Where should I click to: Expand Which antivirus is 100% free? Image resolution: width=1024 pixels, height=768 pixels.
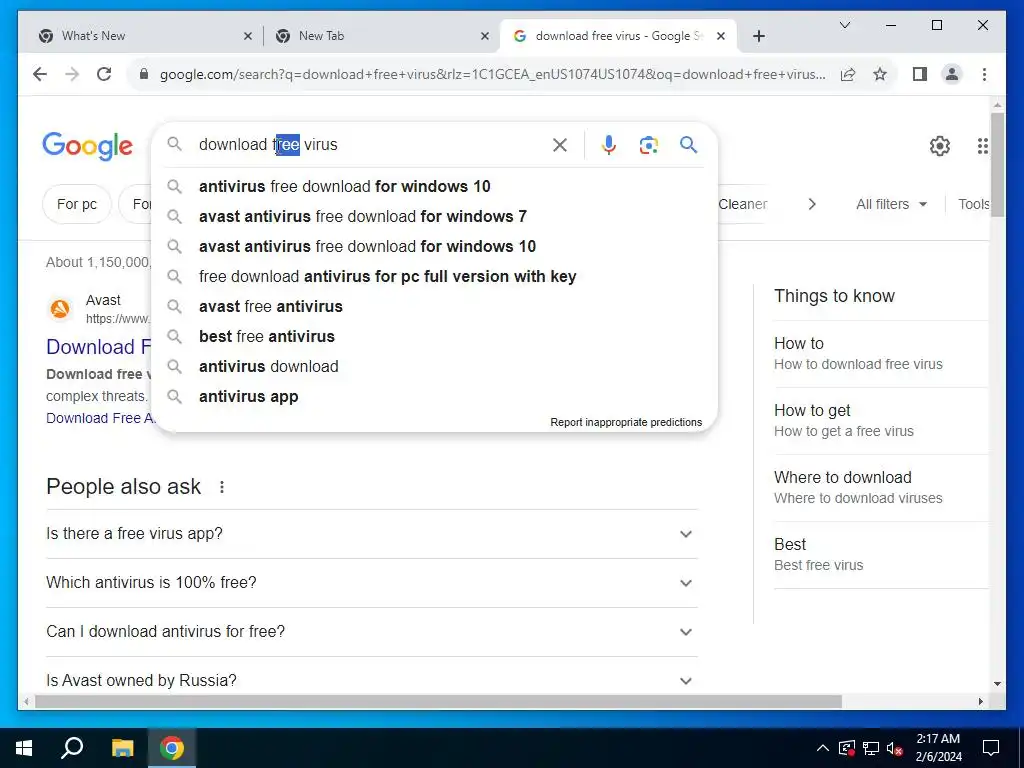(372, 583)
